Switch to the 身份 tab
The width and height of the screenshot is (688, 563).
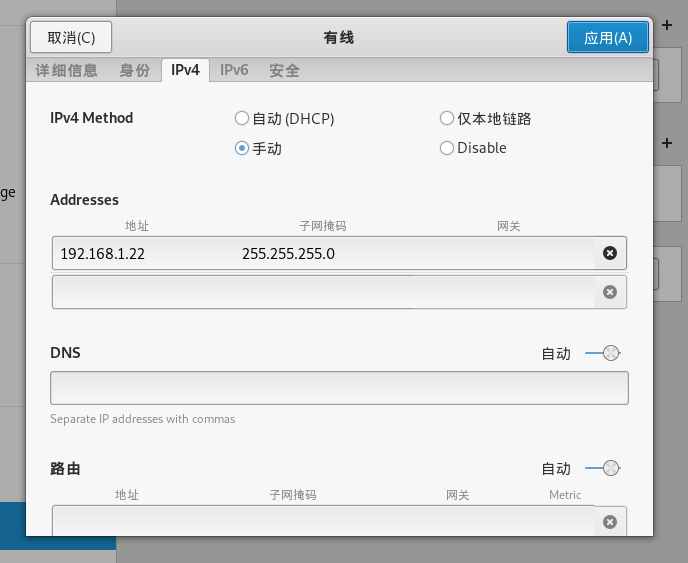tap(134, 70)
